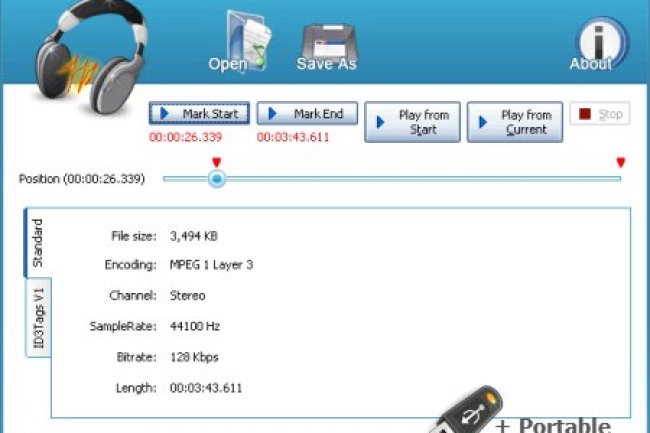Select the red start marker triangle
The image size is (650, 433).
217,162
